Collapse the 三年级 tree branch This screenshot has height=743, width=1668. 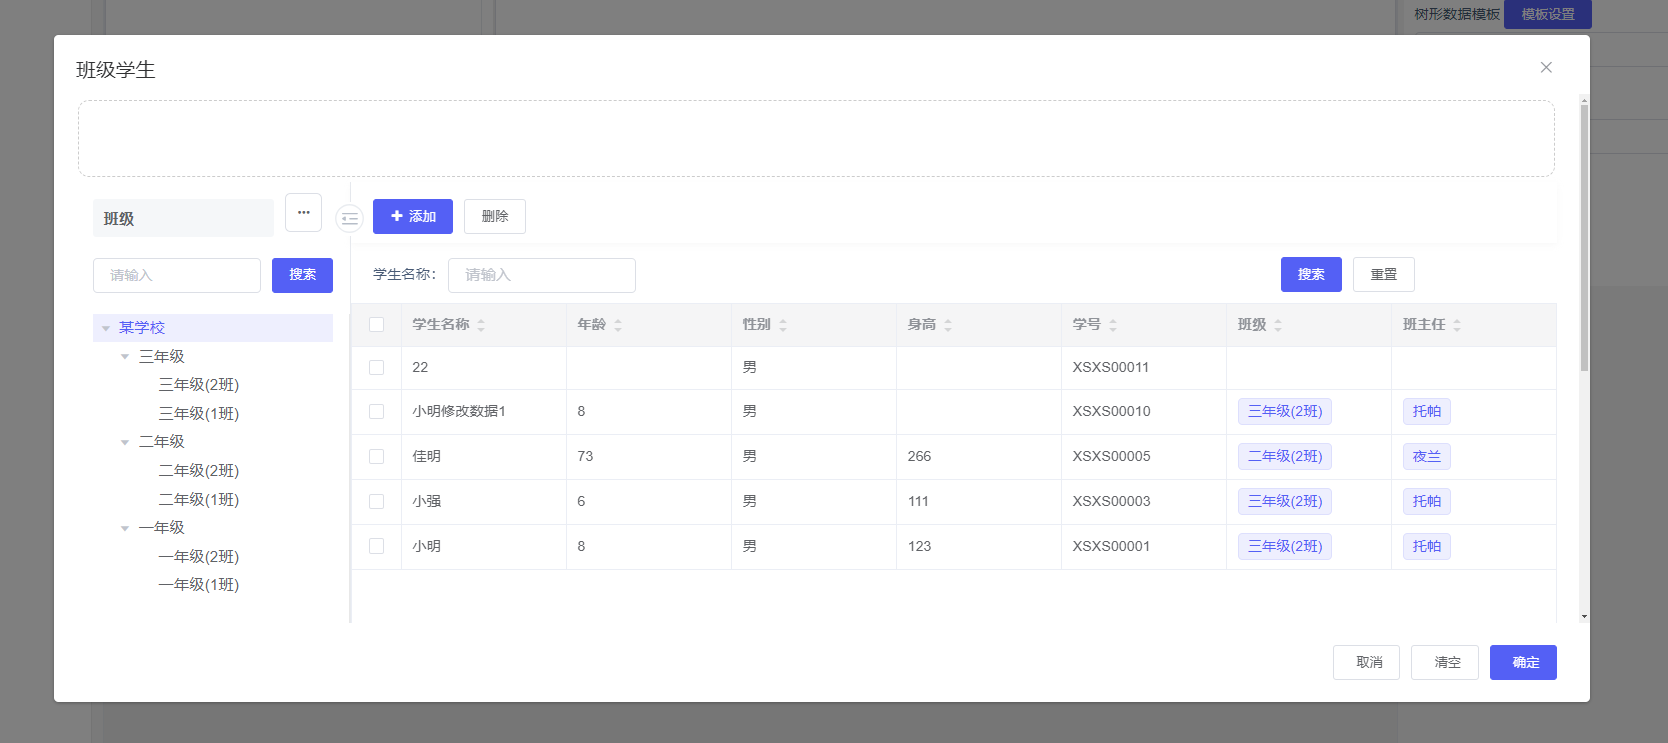coord(125,357)
